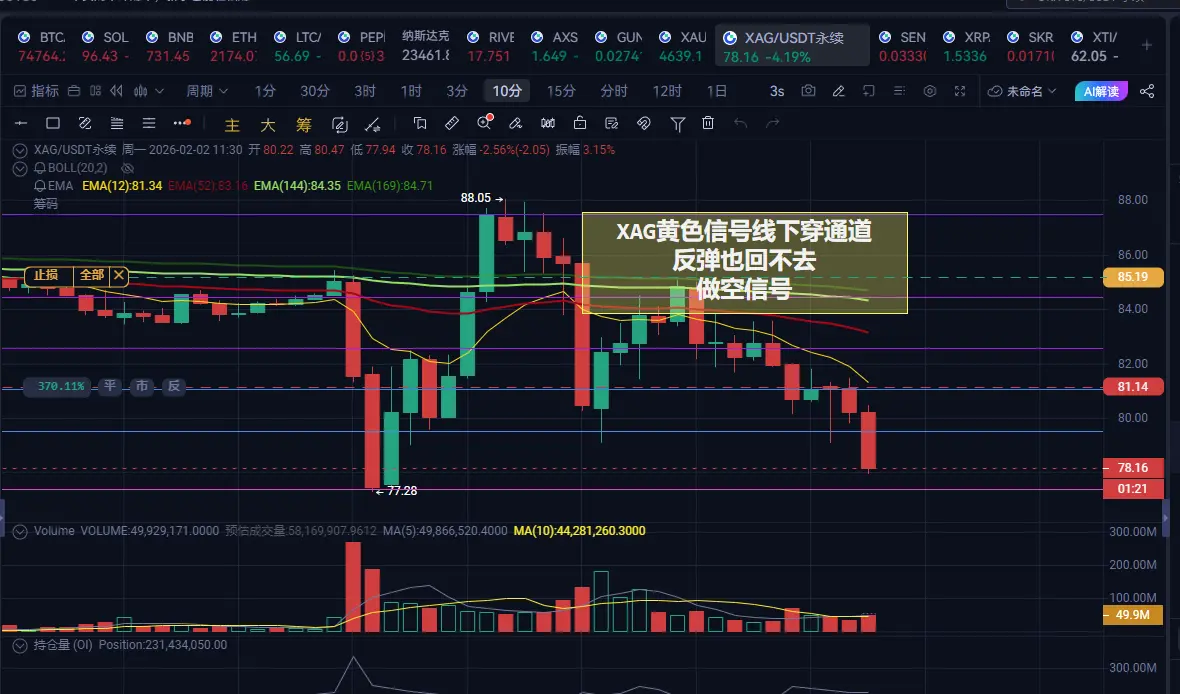This screenshot has height=694, width=1180.
Task: Switch to the 1时 timeframe
Action: tap(411, 91)
